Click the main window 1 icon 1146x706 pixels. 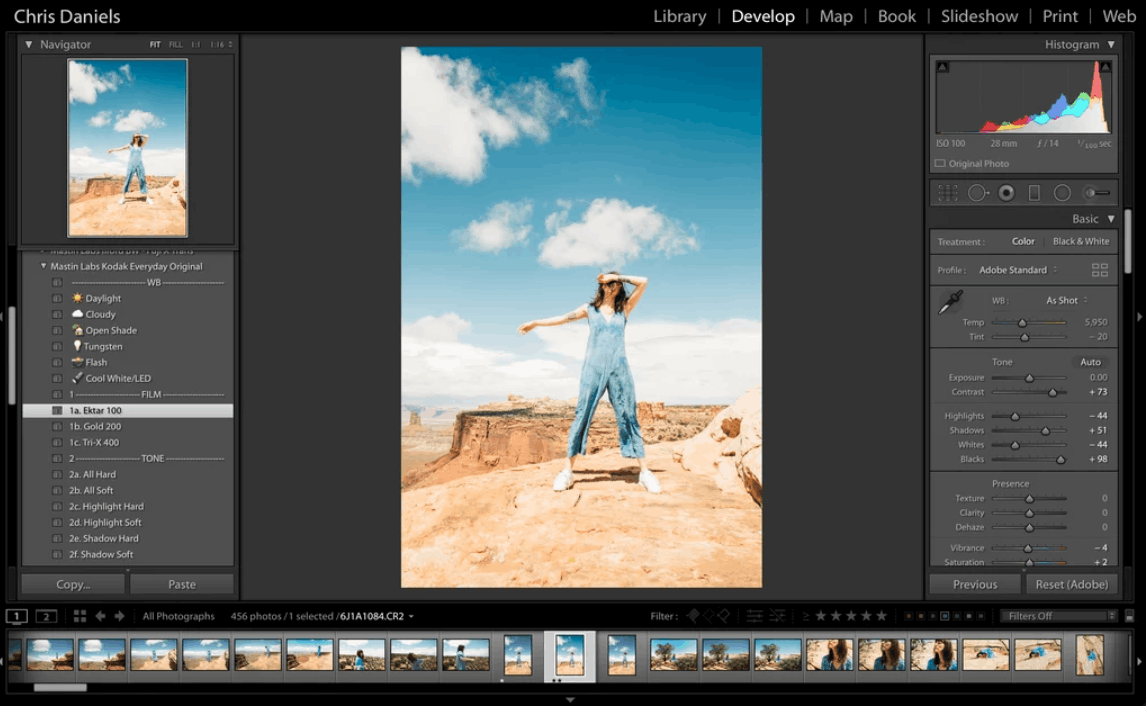(17, 616)
